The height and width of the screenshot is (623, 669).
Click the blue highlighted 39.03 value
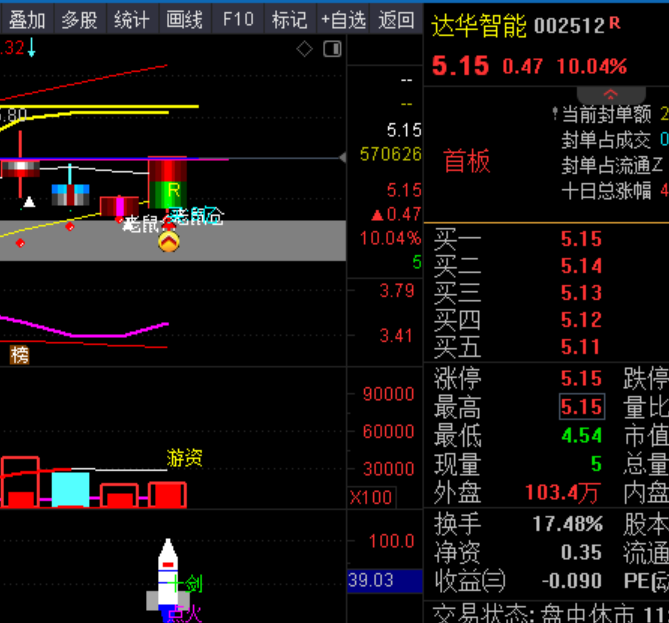[x=385, y=580]
